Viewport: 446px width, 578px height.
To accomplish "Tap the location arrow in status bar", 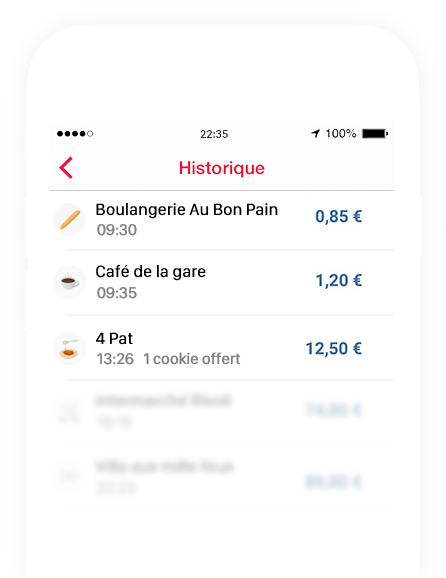I will pos(316,133).
